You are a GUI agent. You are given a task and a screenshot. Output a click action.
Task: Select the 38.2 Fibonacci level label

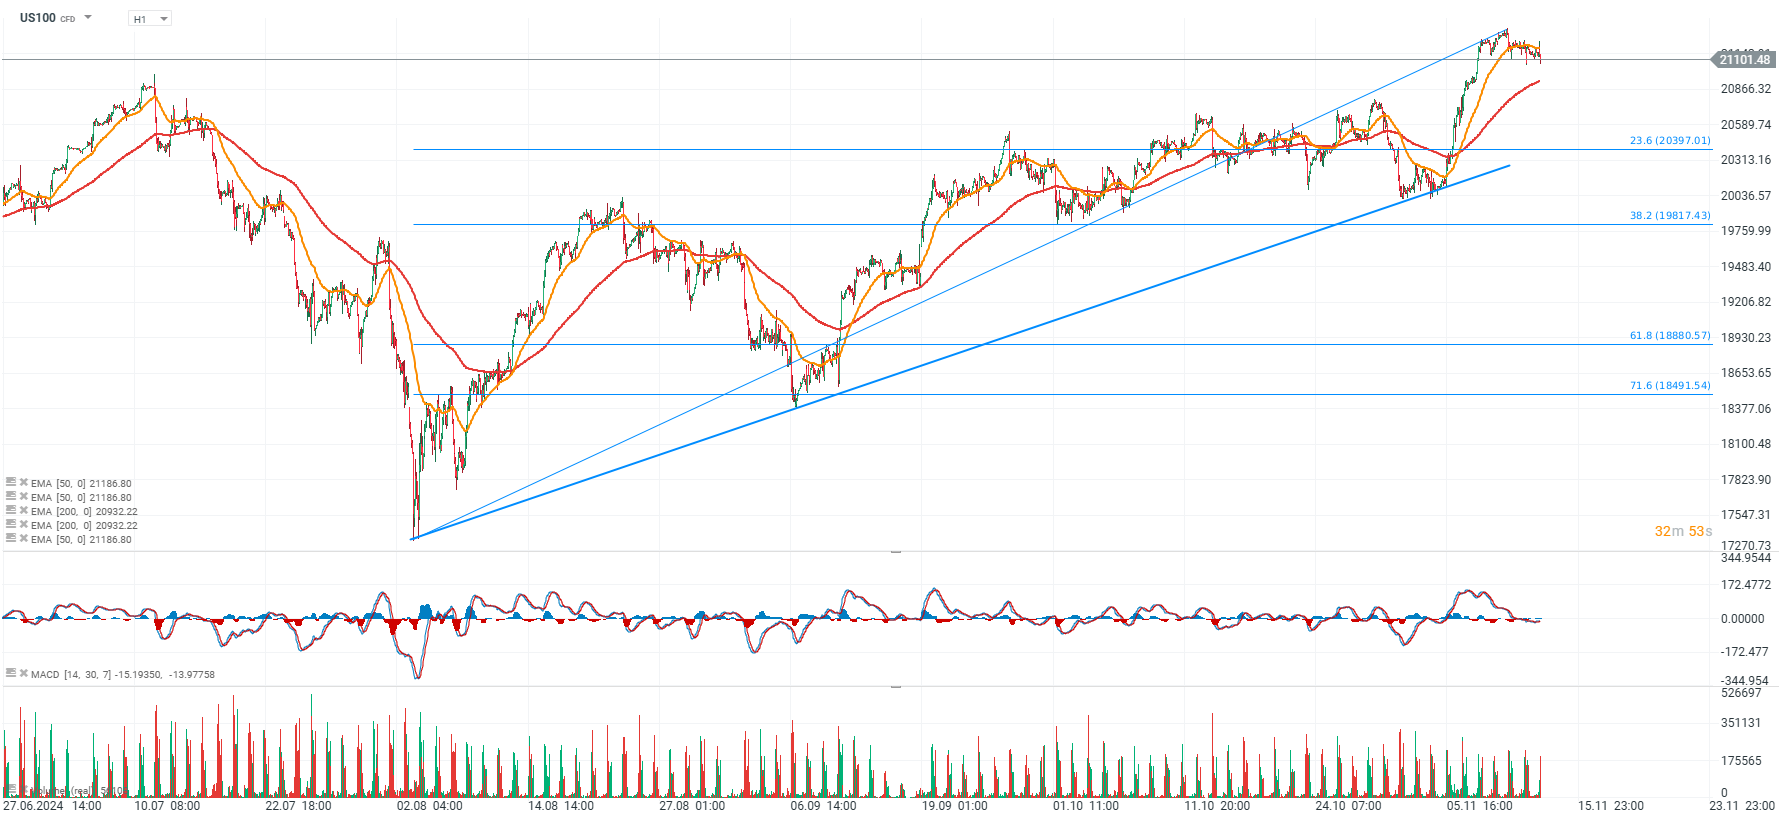tap(1669, 216)
